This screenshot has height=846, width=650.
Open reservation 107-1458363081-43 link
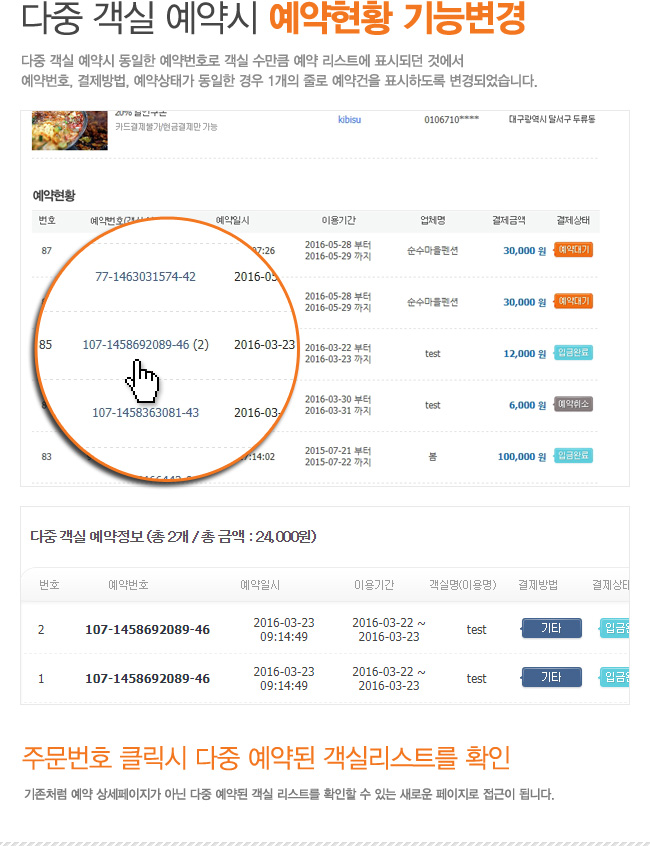145,413
